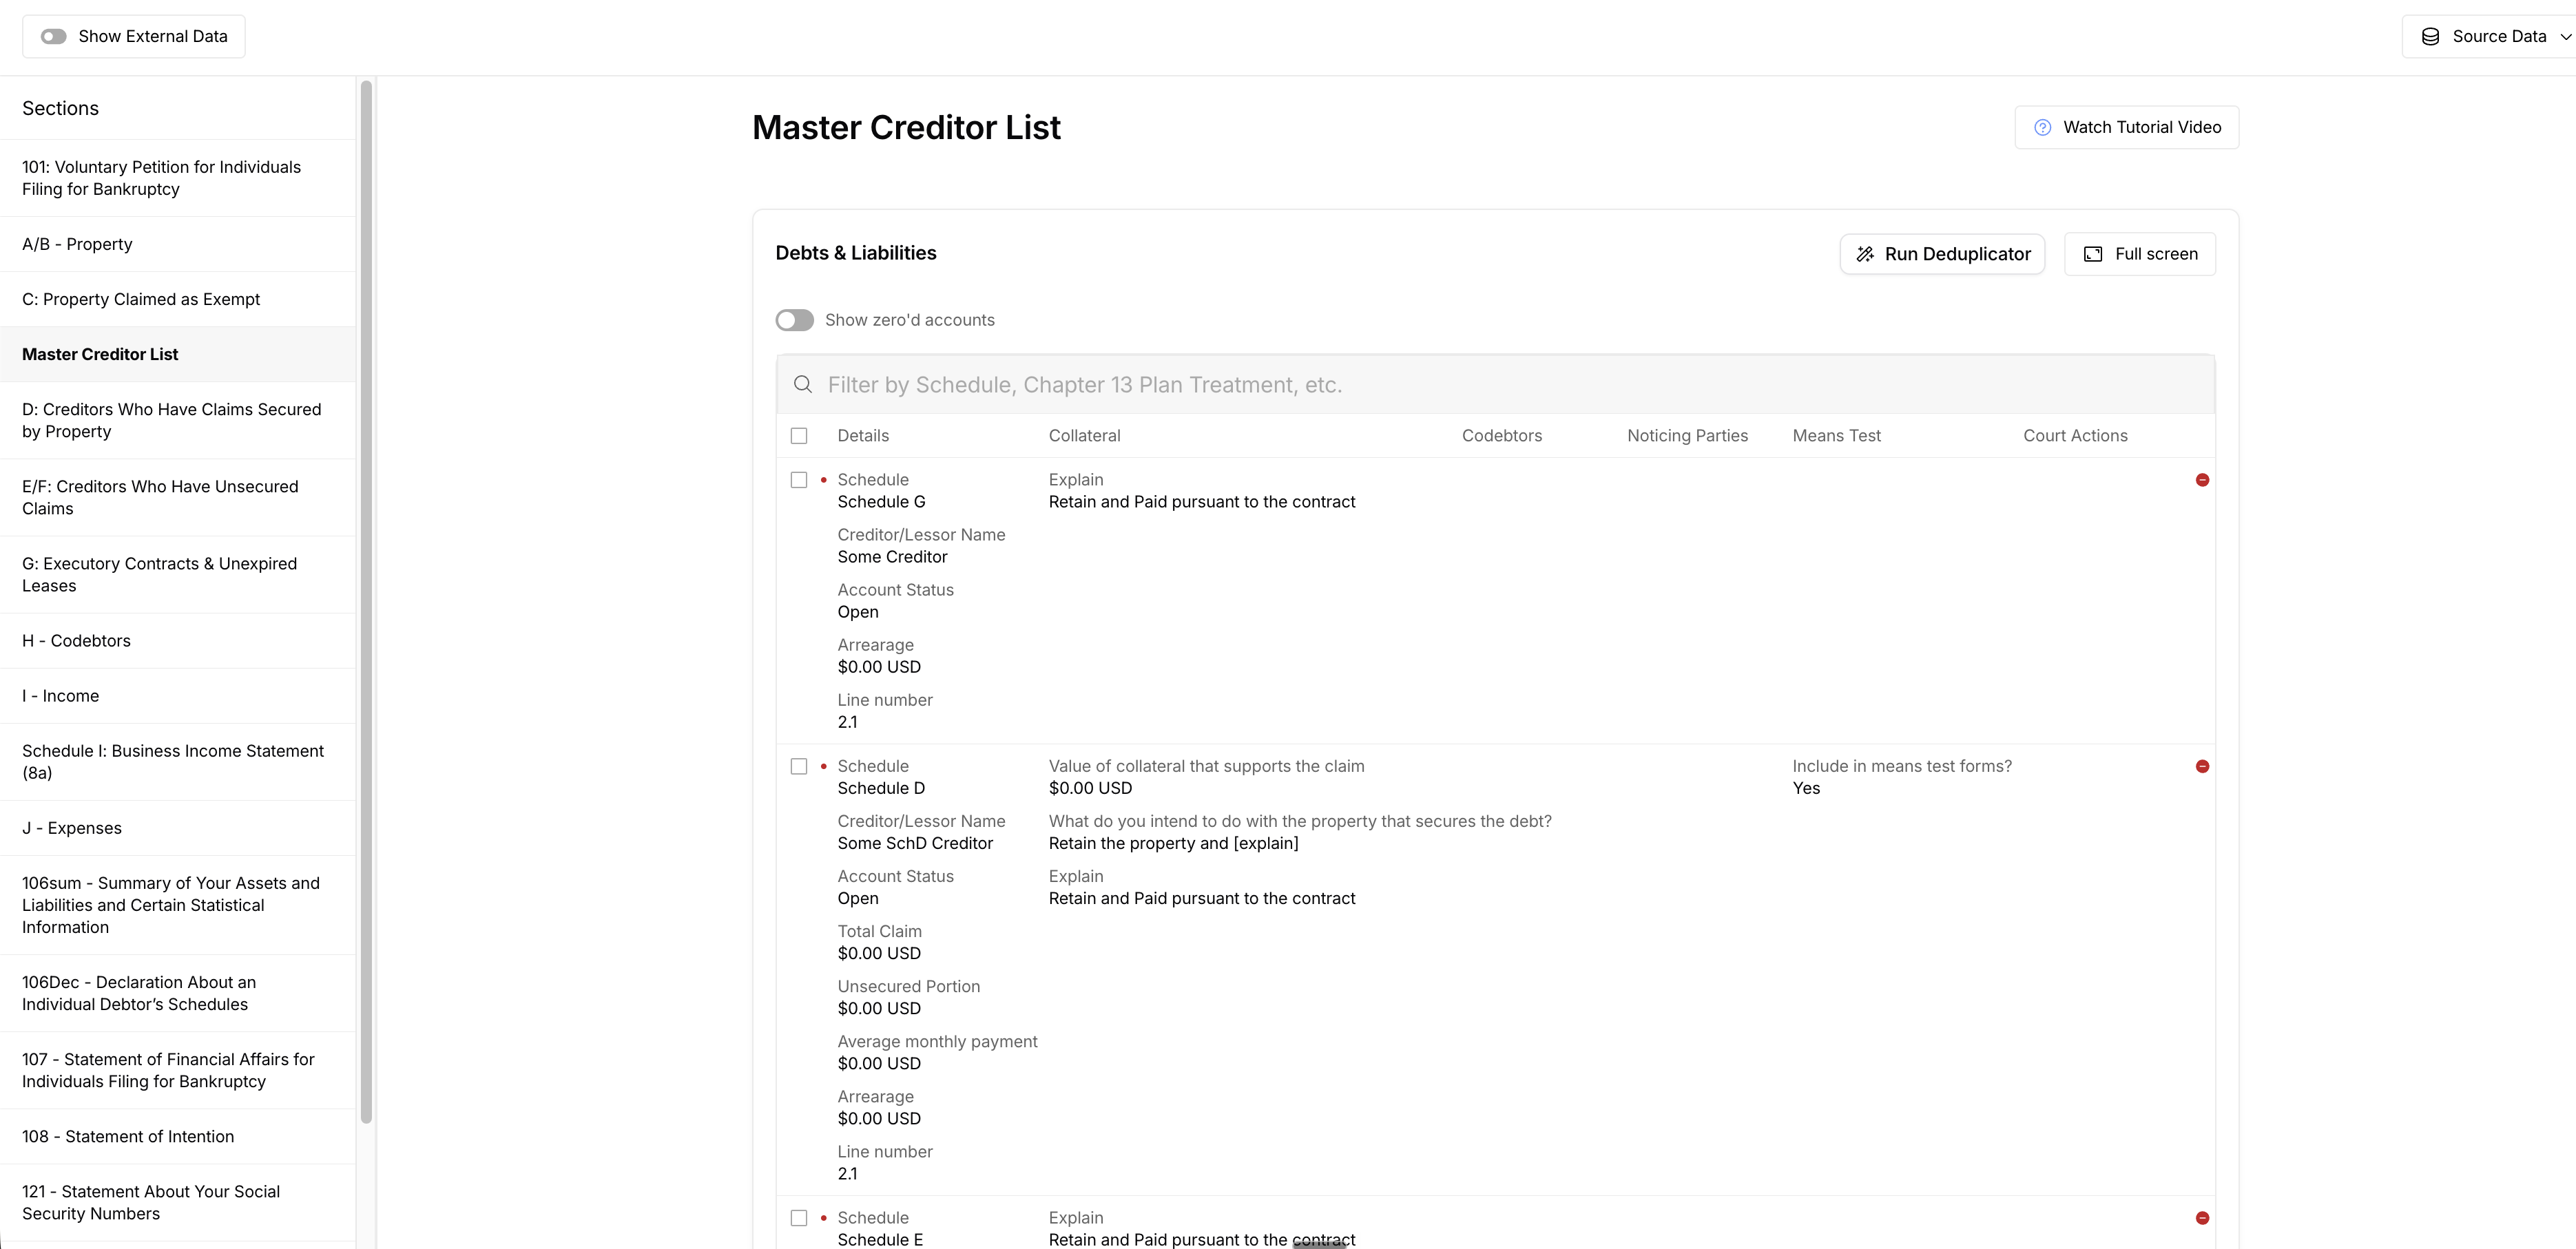Go to A/B - Property section

pos(178,244)
